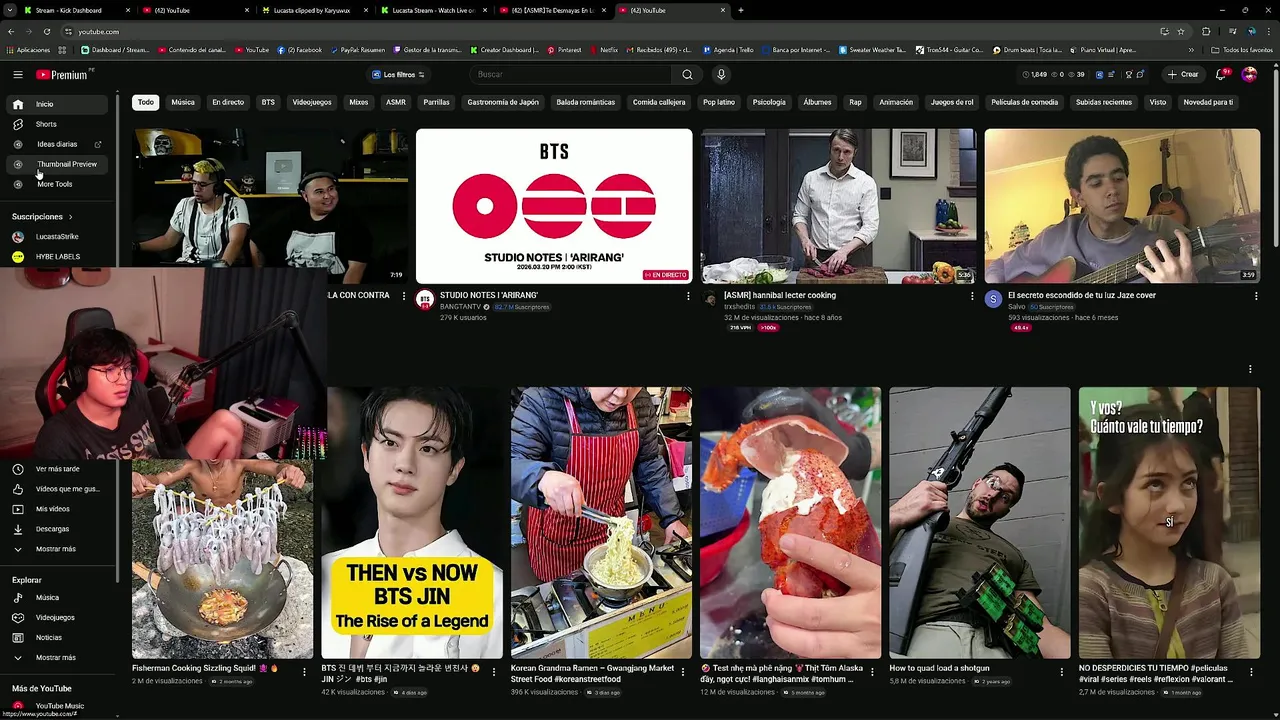Go to Inicio in the sidebar
This screenshot has width=1280, height=720.
click(58, 104)
